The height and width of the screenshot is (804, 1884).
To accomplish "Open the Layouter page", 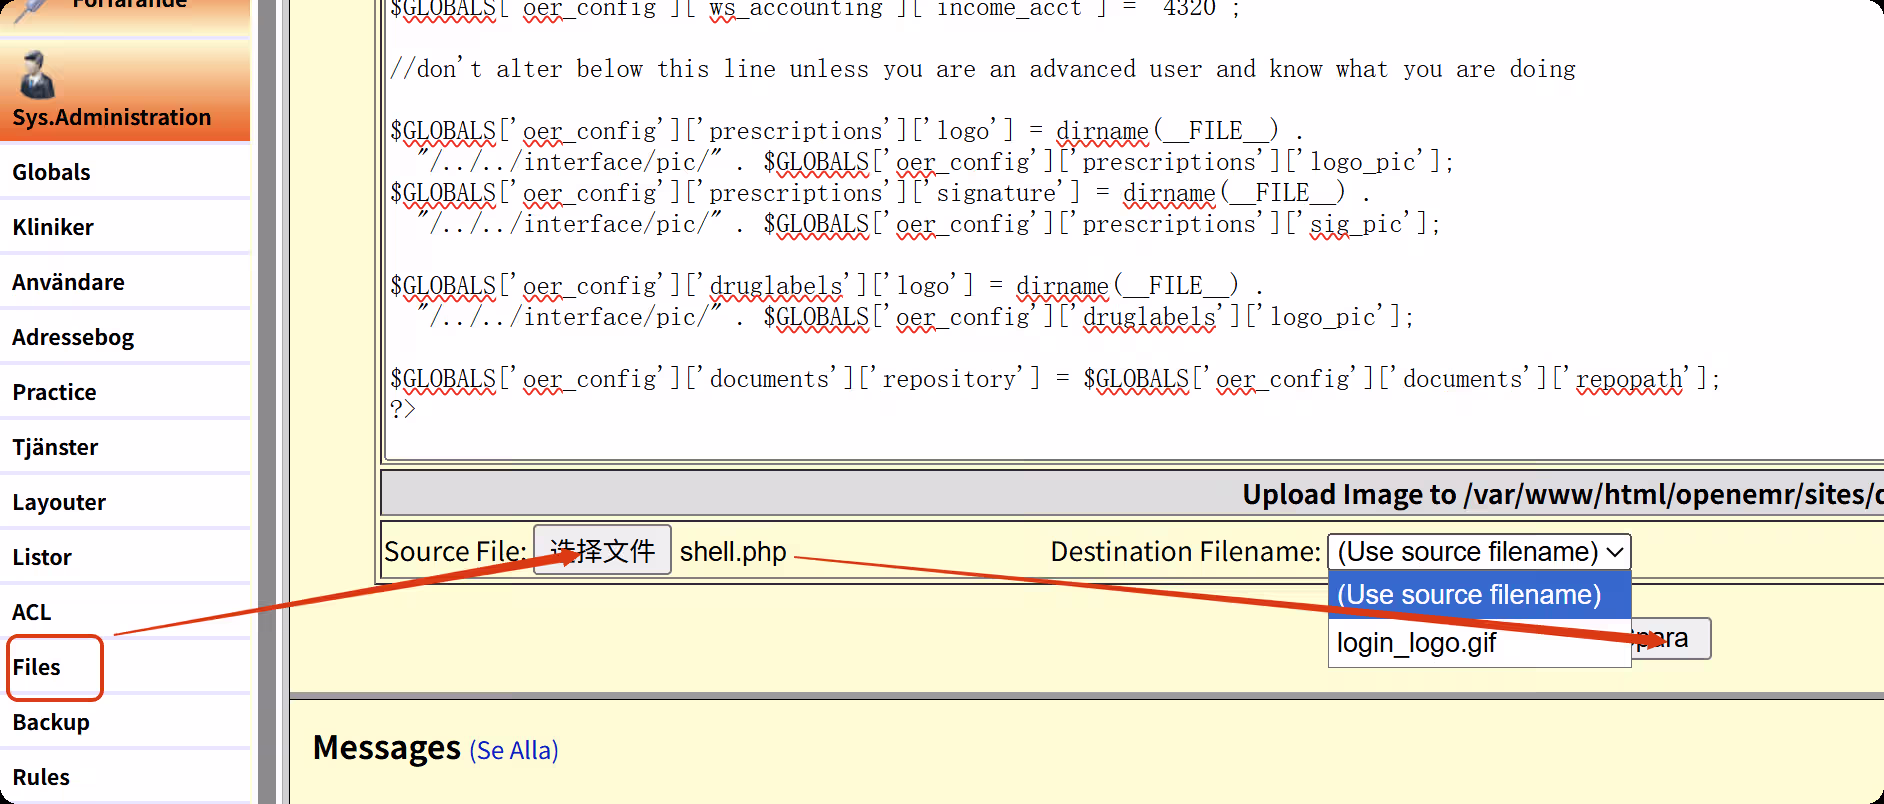I will coord(59,502).
